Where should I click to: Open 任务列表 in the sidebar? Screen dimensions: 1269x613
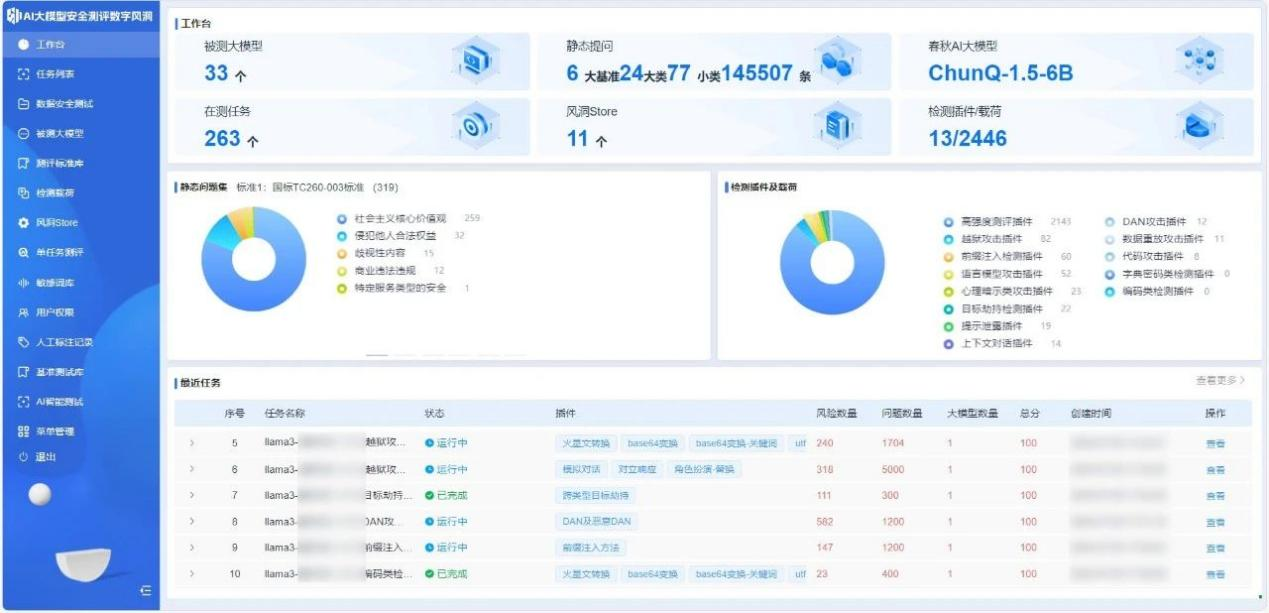click(55, 74)
